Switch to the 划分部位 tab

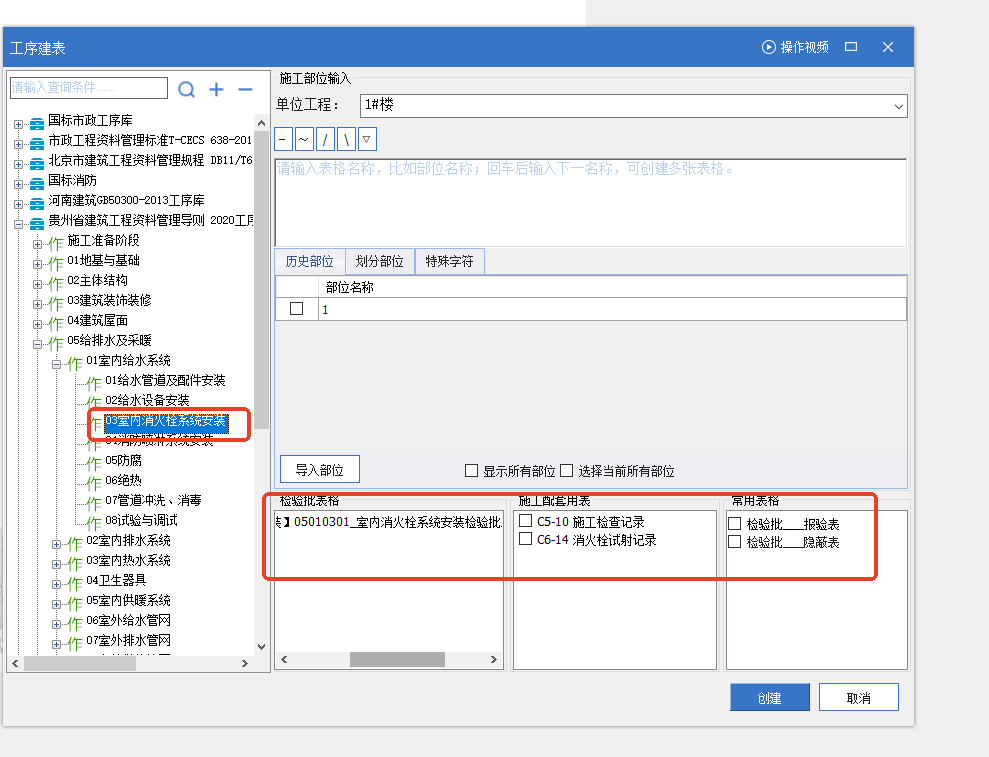[379, 261]
